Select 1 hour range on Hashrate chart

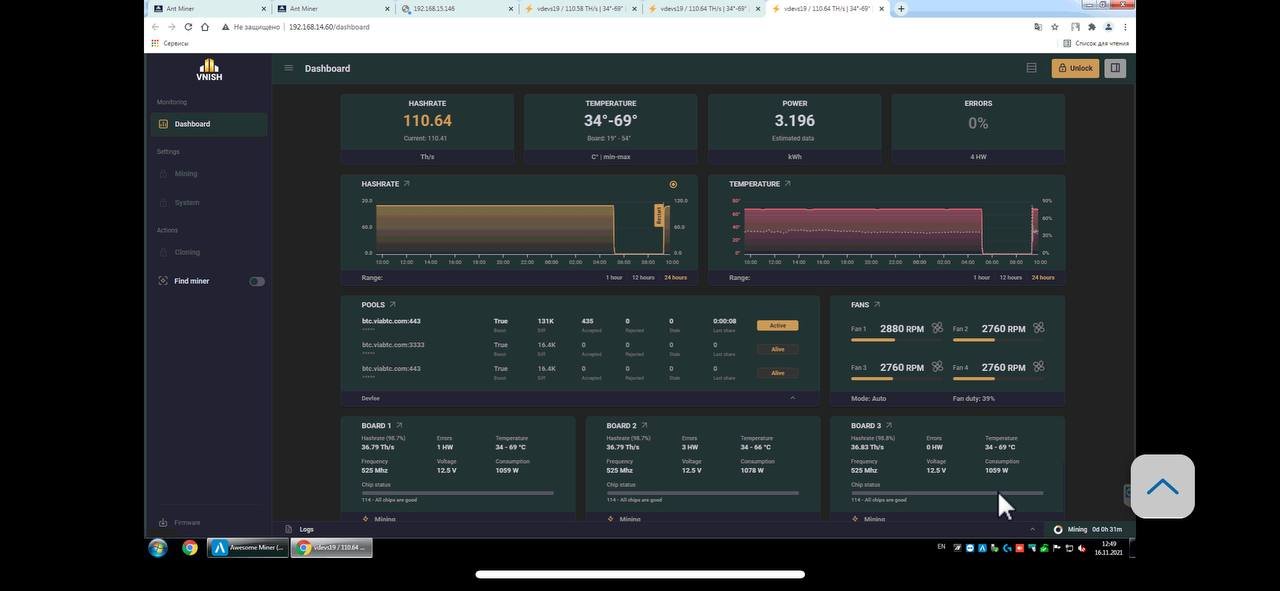point(614,277)
